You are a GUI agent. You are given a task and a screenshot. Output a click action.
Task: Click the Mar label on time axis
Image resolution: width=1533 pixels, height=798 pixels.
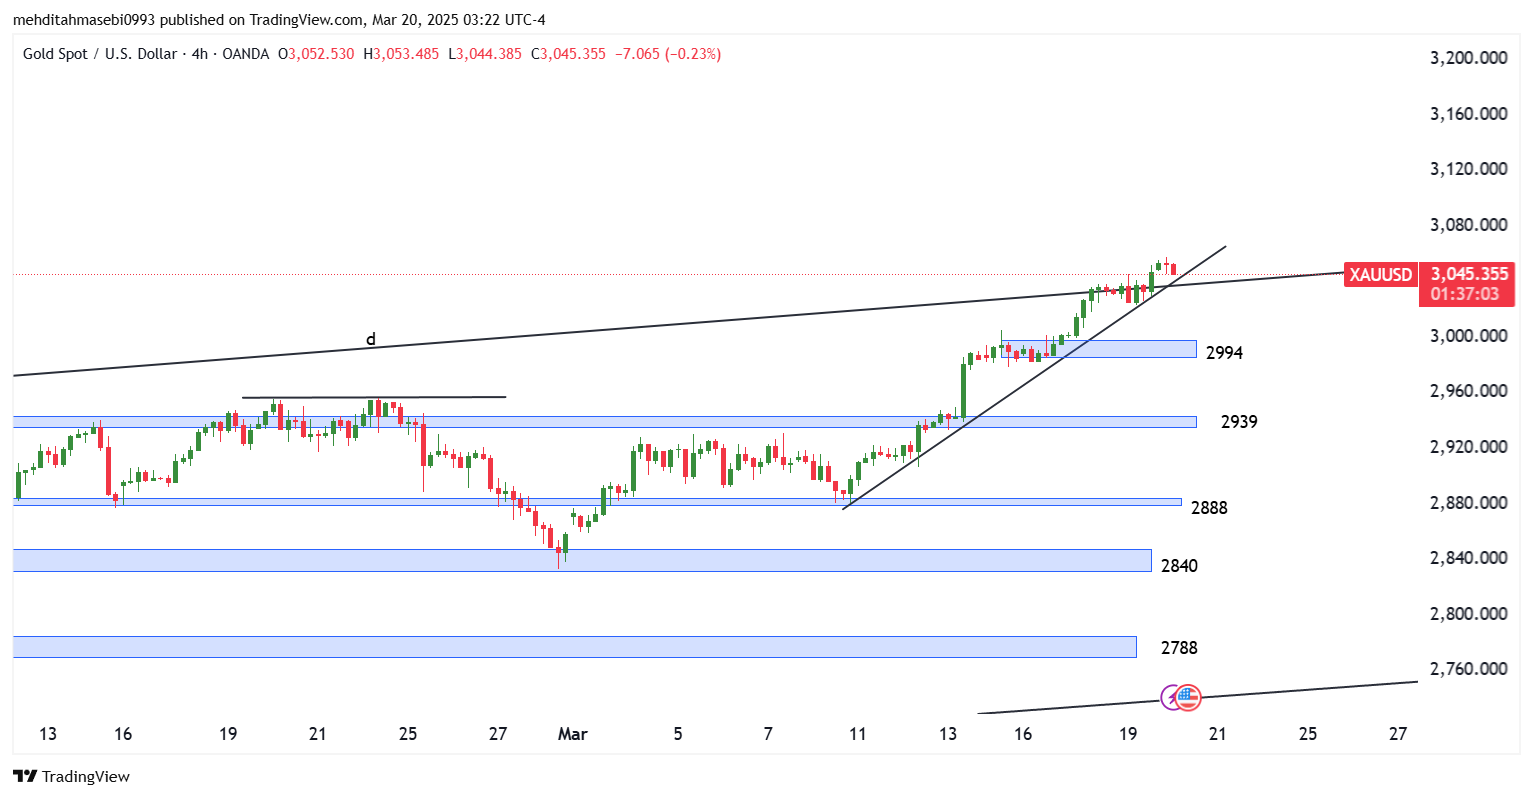[x=573, y=734]
